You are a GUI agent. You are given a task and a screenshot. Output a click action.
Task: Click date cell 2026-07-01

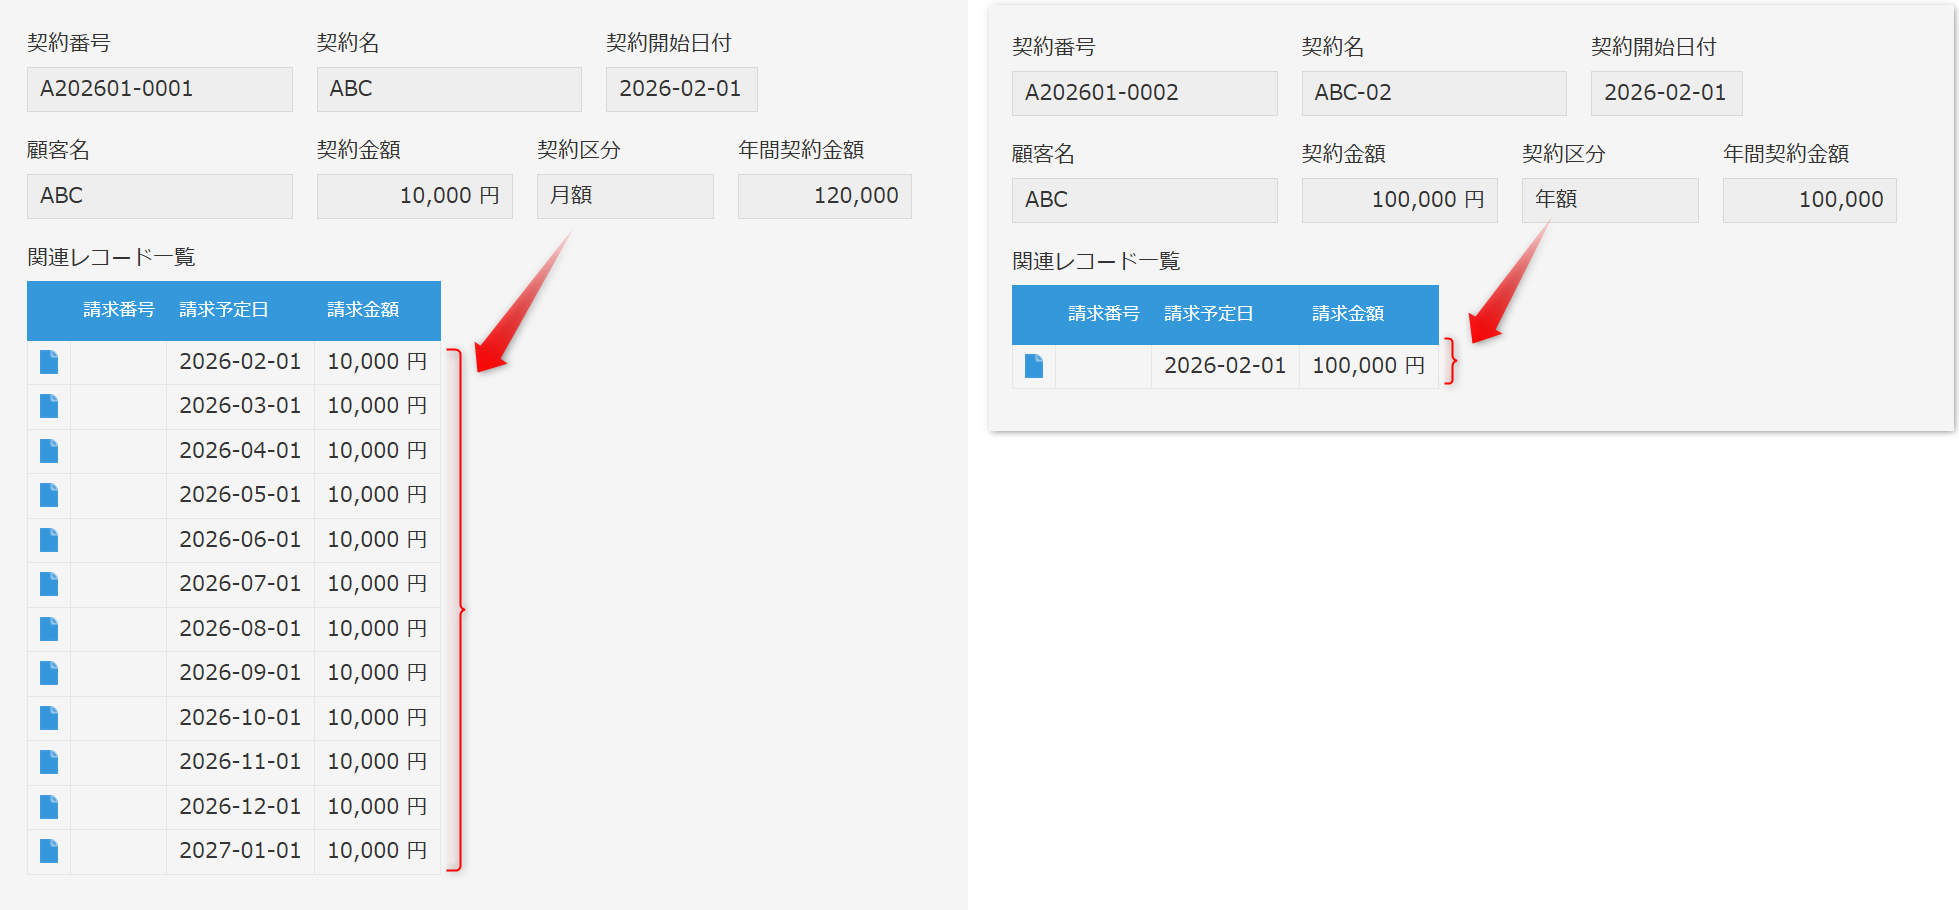click(x=241, y=584)
